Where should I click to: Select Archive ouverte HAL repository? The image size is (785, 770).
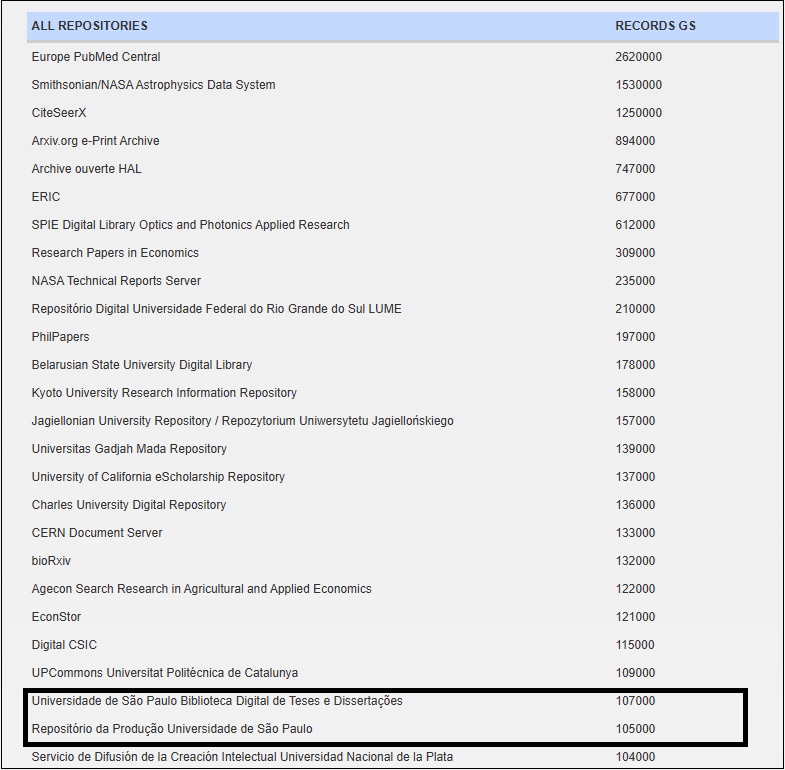click(x=86, y=169)
